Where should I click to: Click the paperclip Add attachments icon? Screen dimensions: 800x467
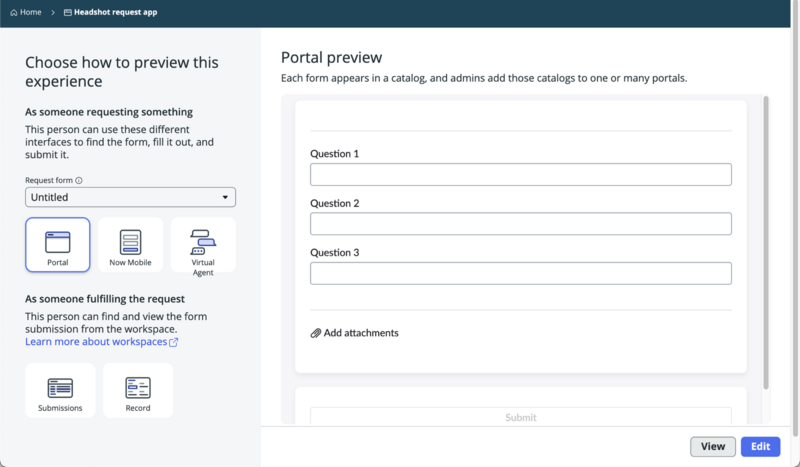point(316,333)
